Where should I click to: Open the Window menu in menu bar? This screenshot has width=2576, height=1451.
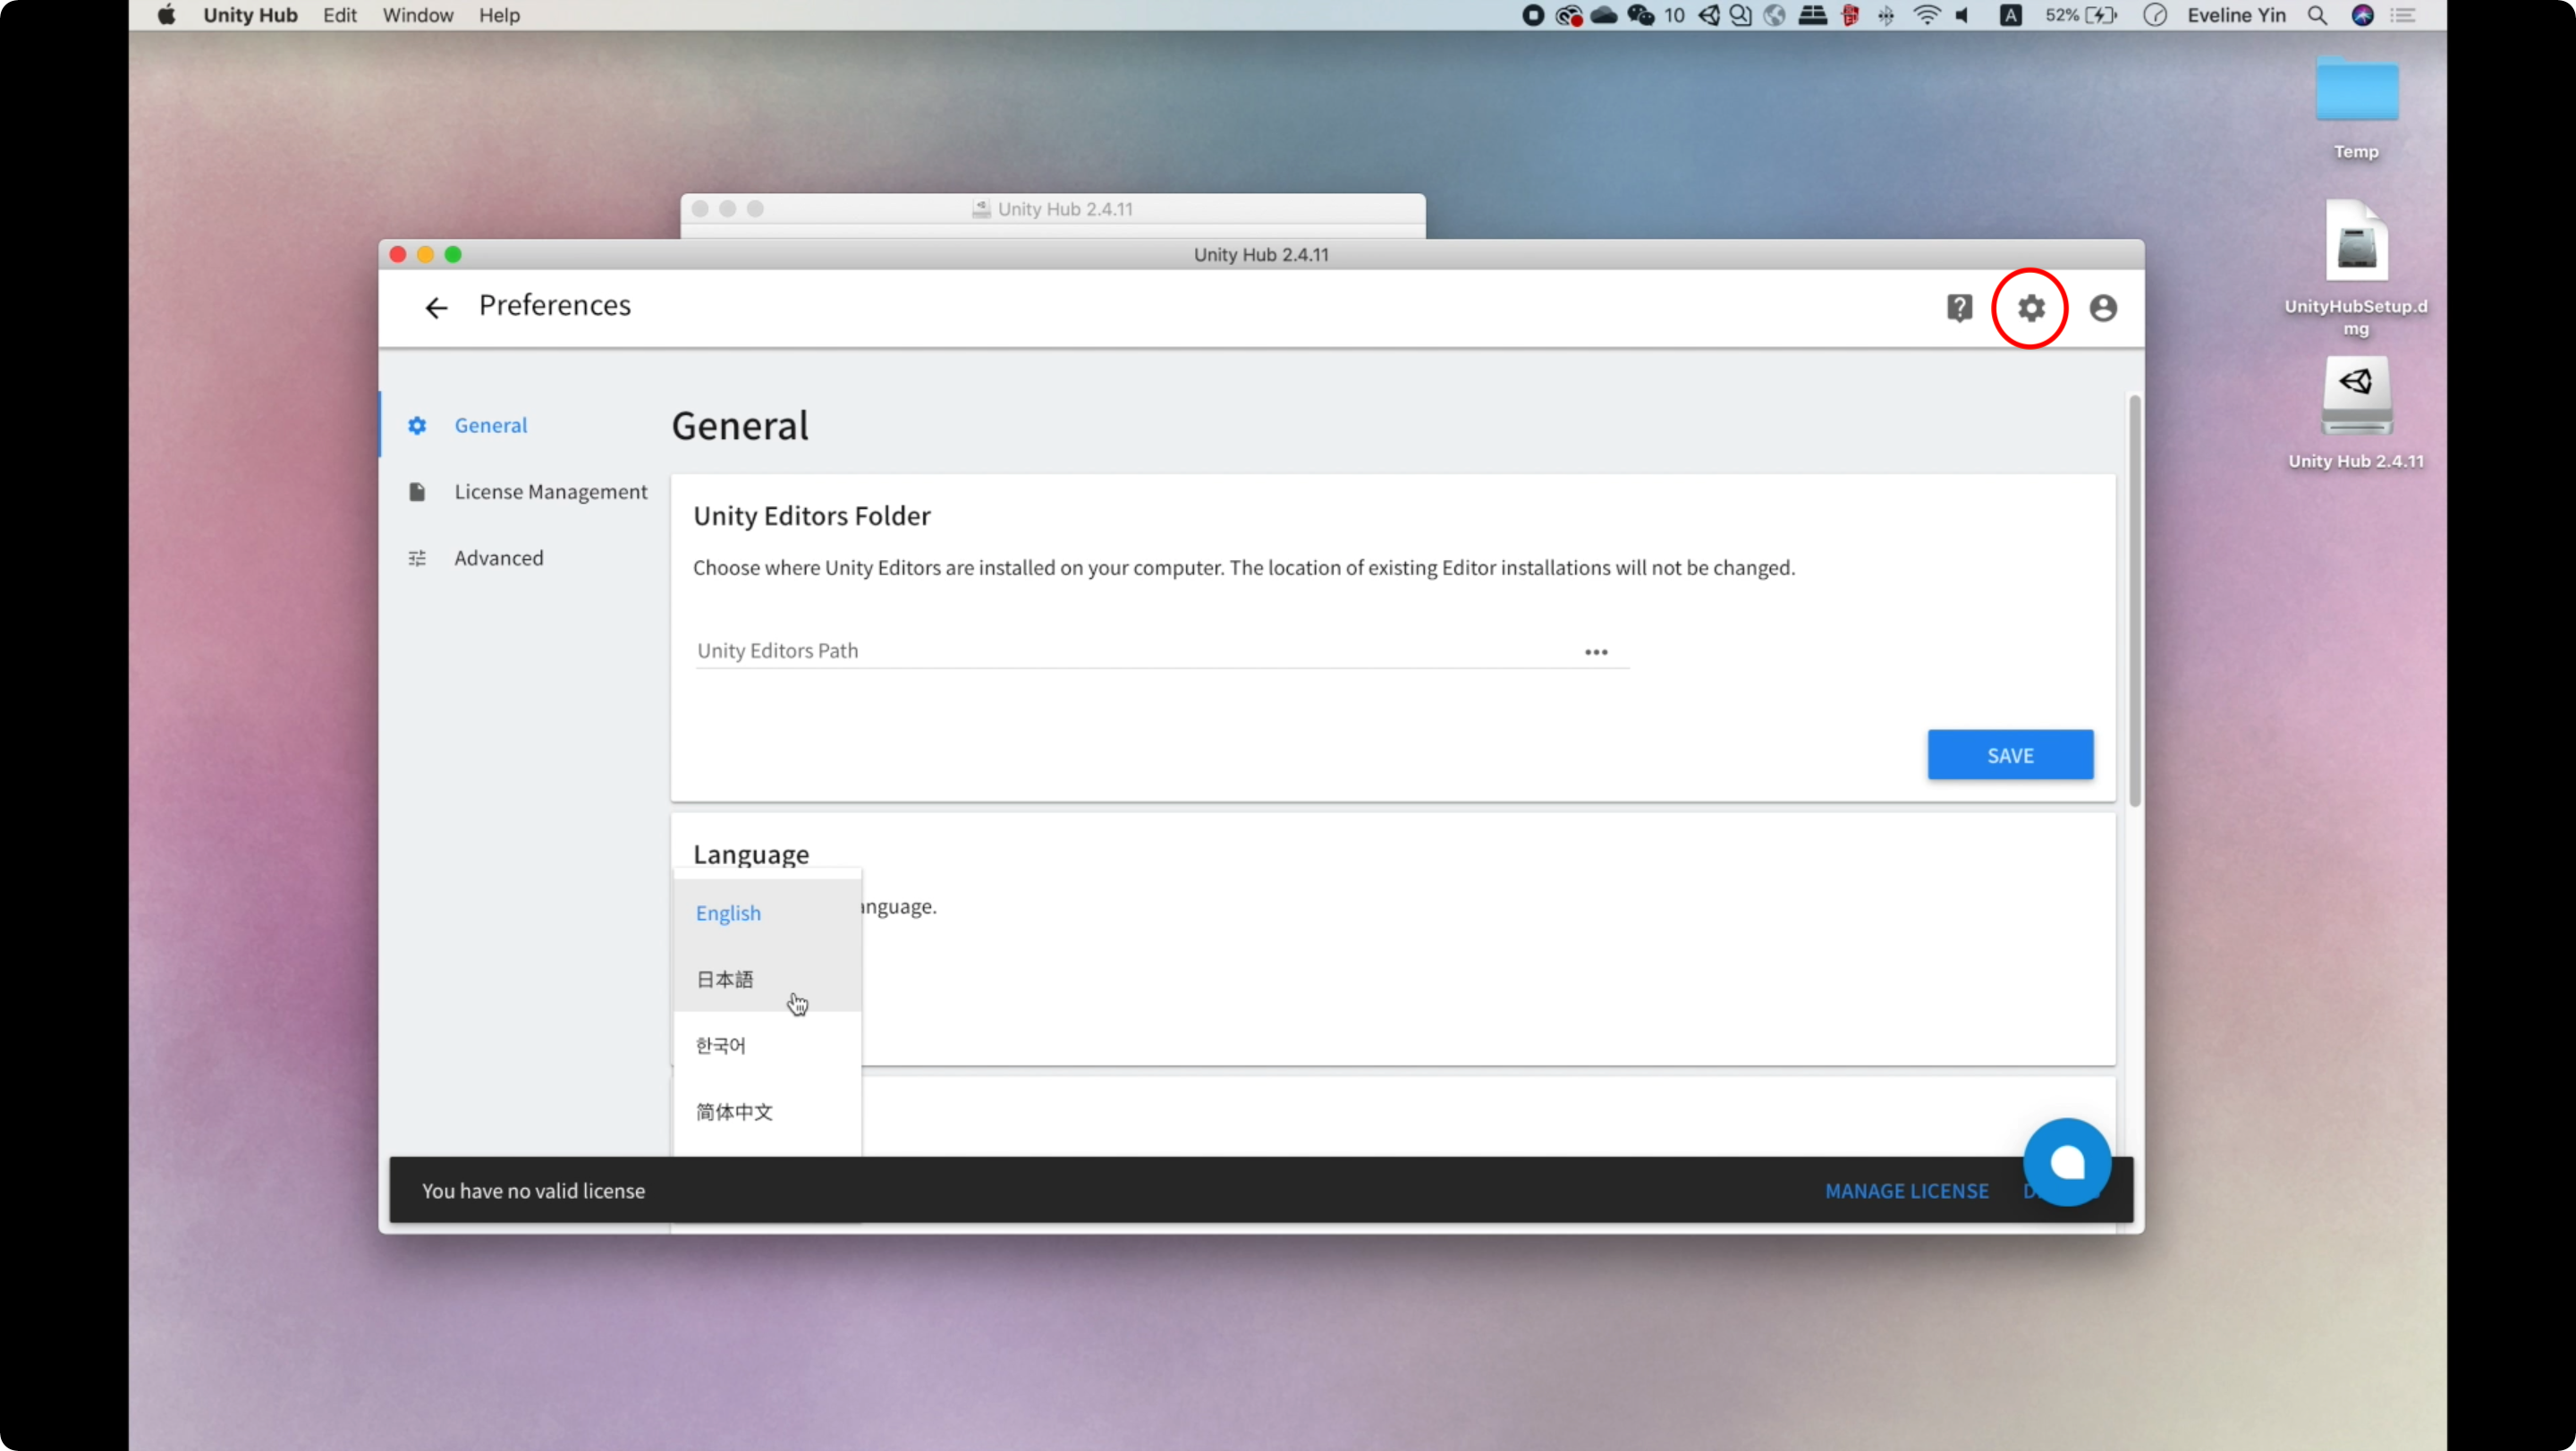(417, 15)
